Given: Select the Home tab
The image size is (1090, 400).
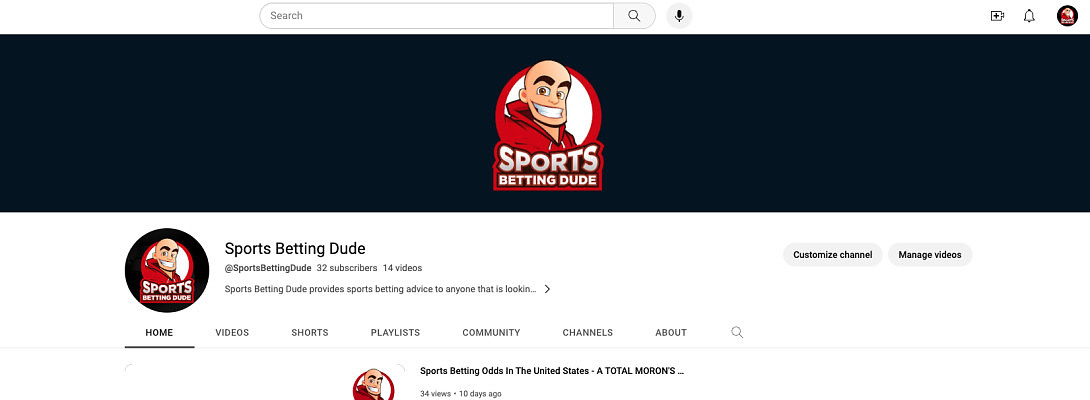Looking at the screenshot, I should coord(159,333).
